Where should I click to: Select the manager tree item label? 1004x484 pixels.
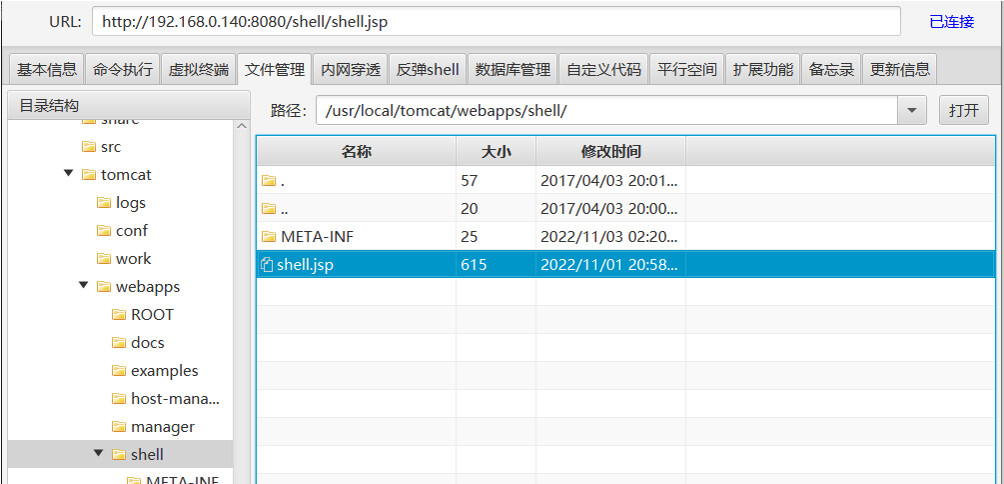click(x=163, y=427)
